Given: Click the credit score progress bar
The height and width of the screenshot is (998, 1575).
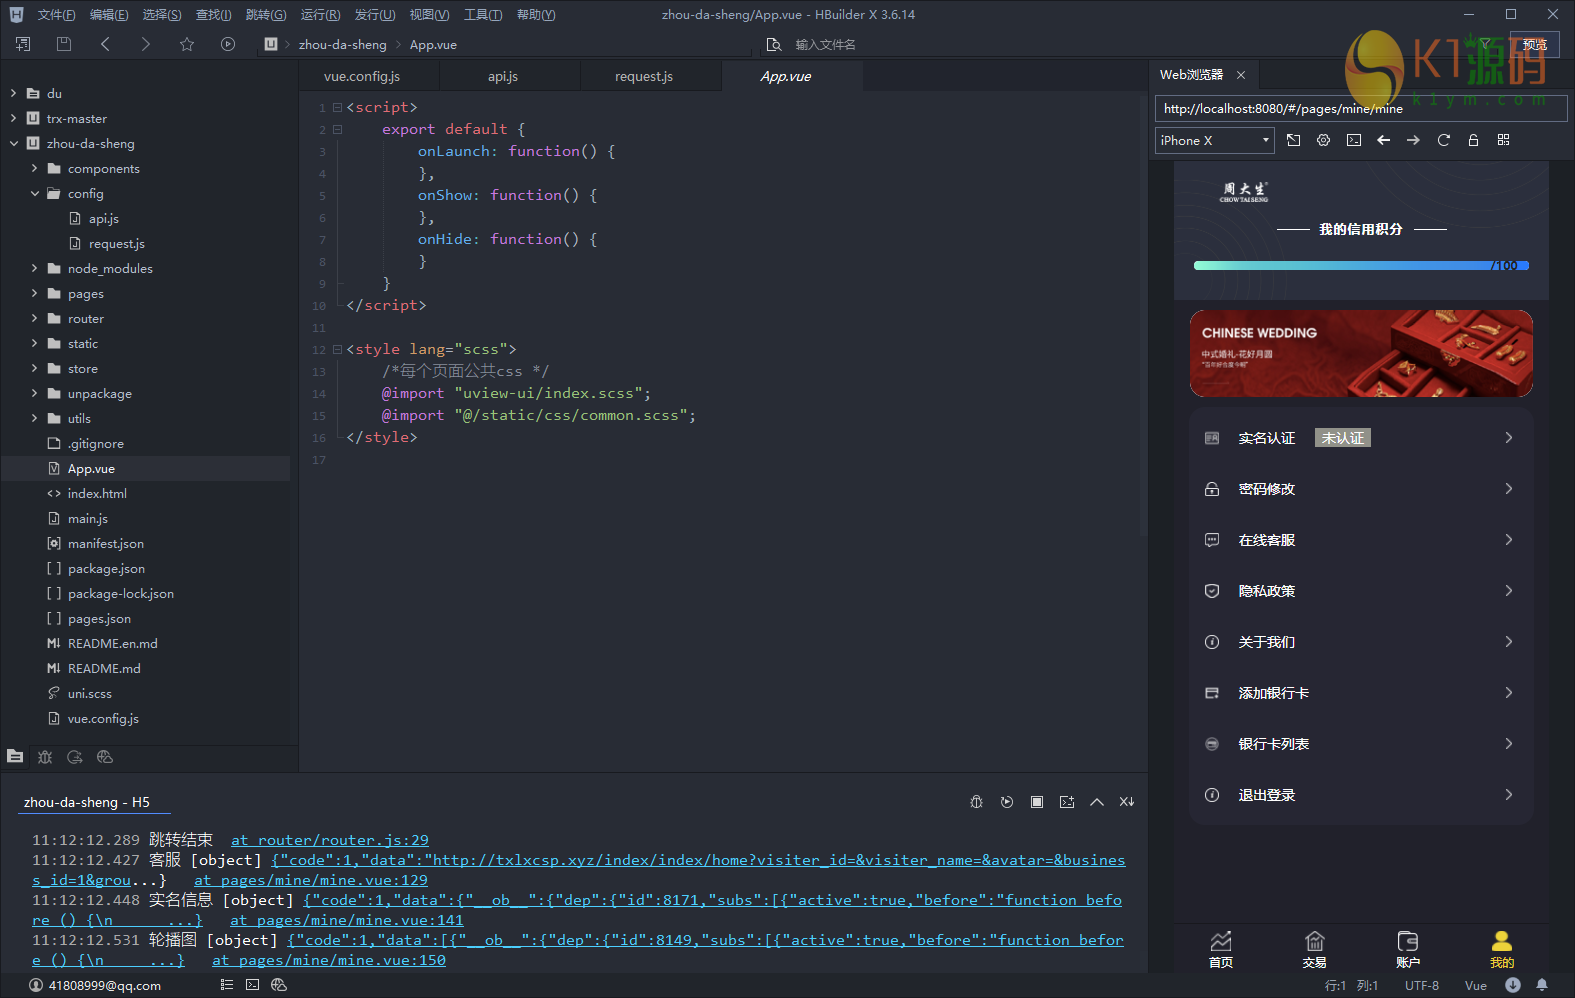Looking at the screenshot, I should click(1360, 266).
